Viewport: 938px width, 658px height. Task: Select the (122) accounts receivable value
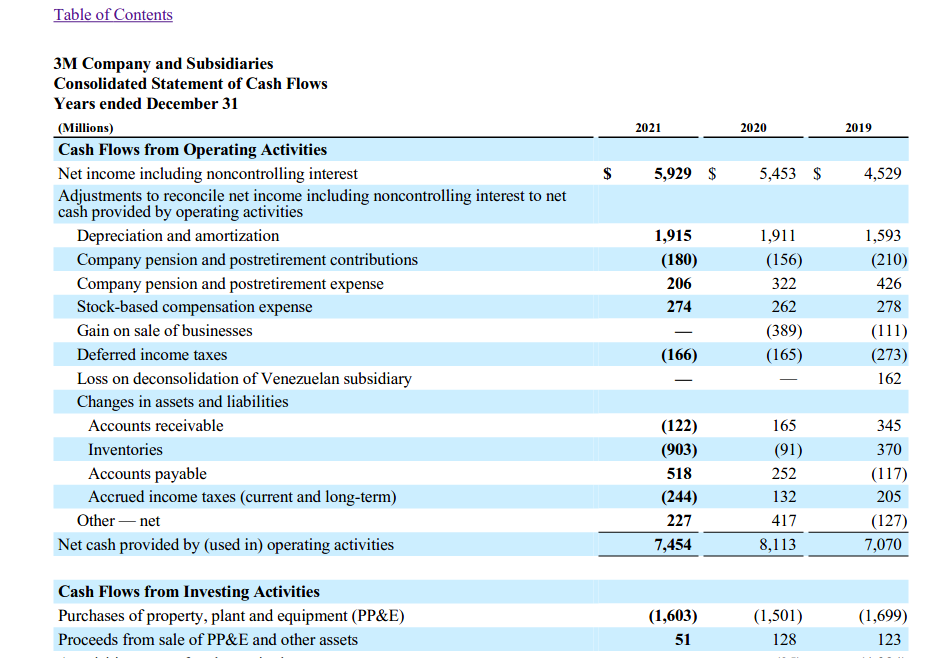[679, 426]
